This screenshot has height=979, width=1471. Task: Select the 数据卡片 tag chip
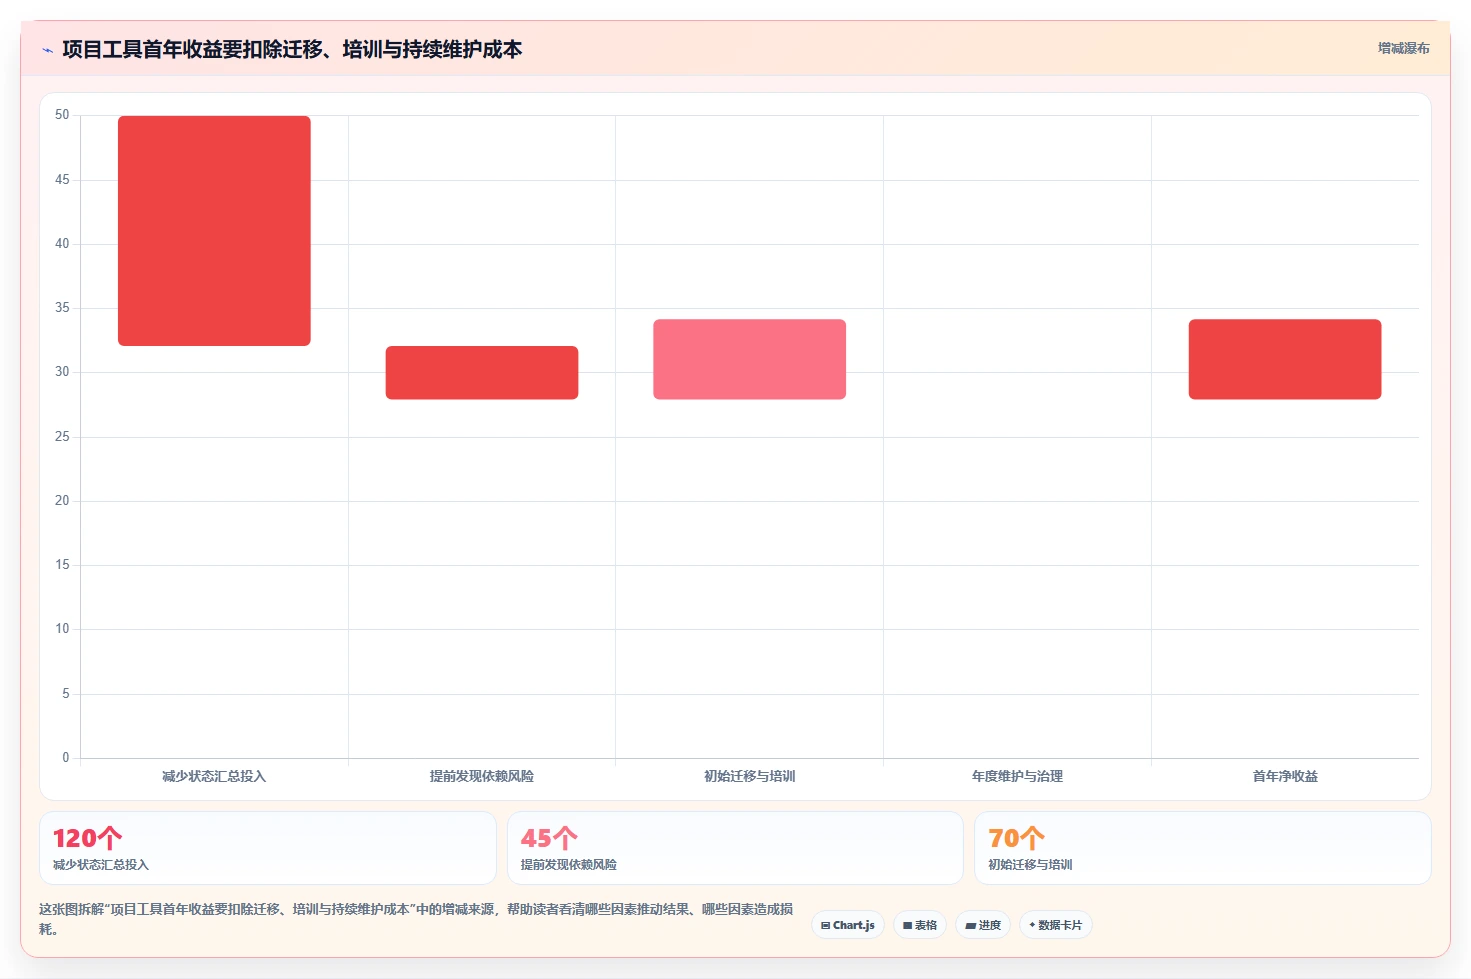point(1056,925)
